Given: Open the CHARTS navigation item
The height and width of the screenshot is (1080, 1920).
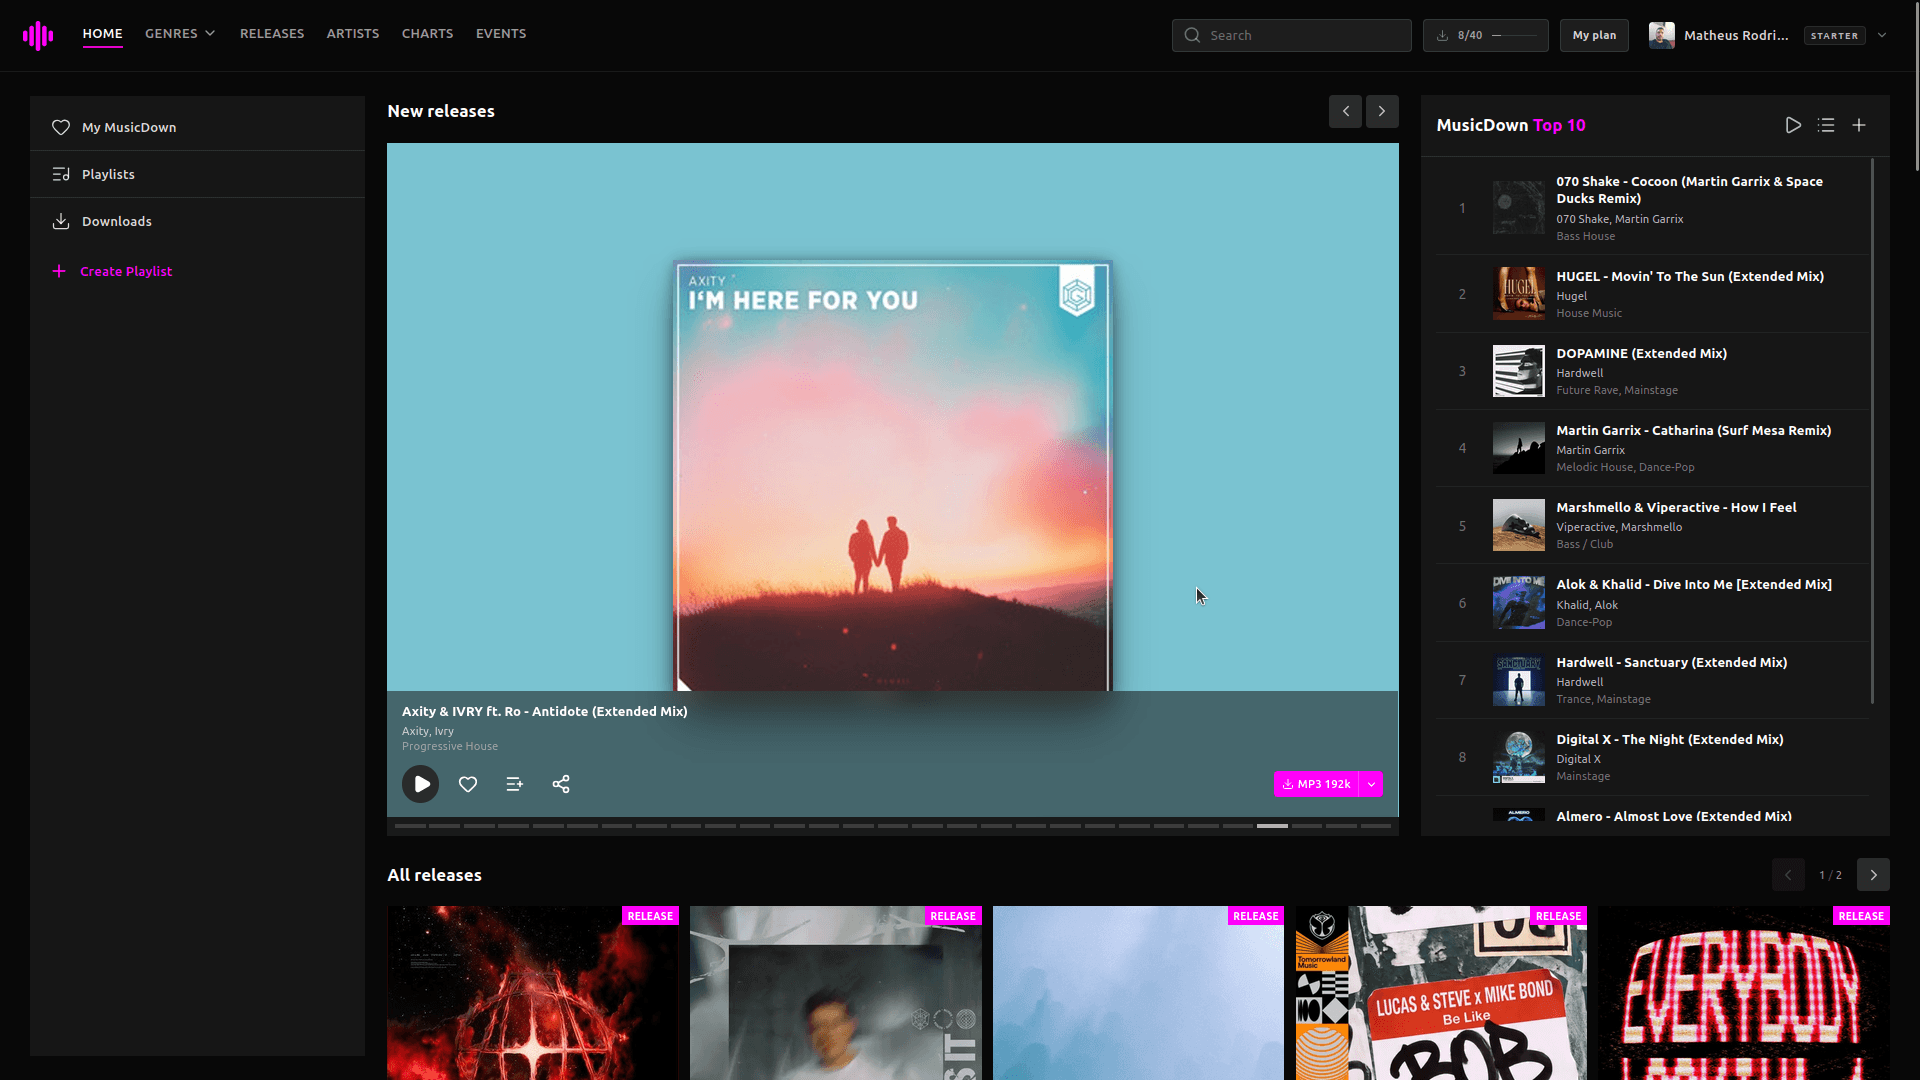Looking at the screenshot, I should coord(427,34).
